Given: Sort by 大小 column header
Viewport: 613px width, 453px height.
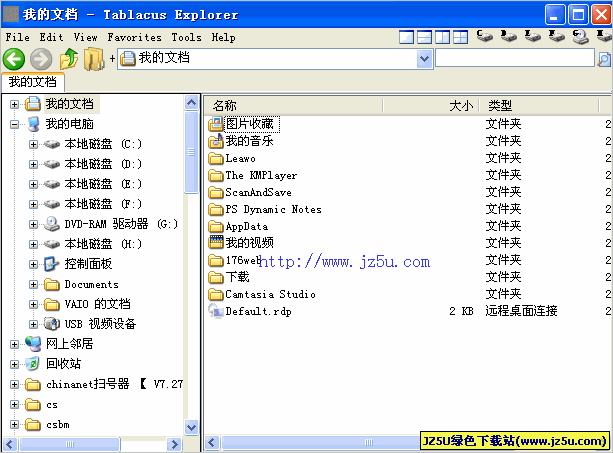Looking at the screenshot, I should tap(431, 106).
